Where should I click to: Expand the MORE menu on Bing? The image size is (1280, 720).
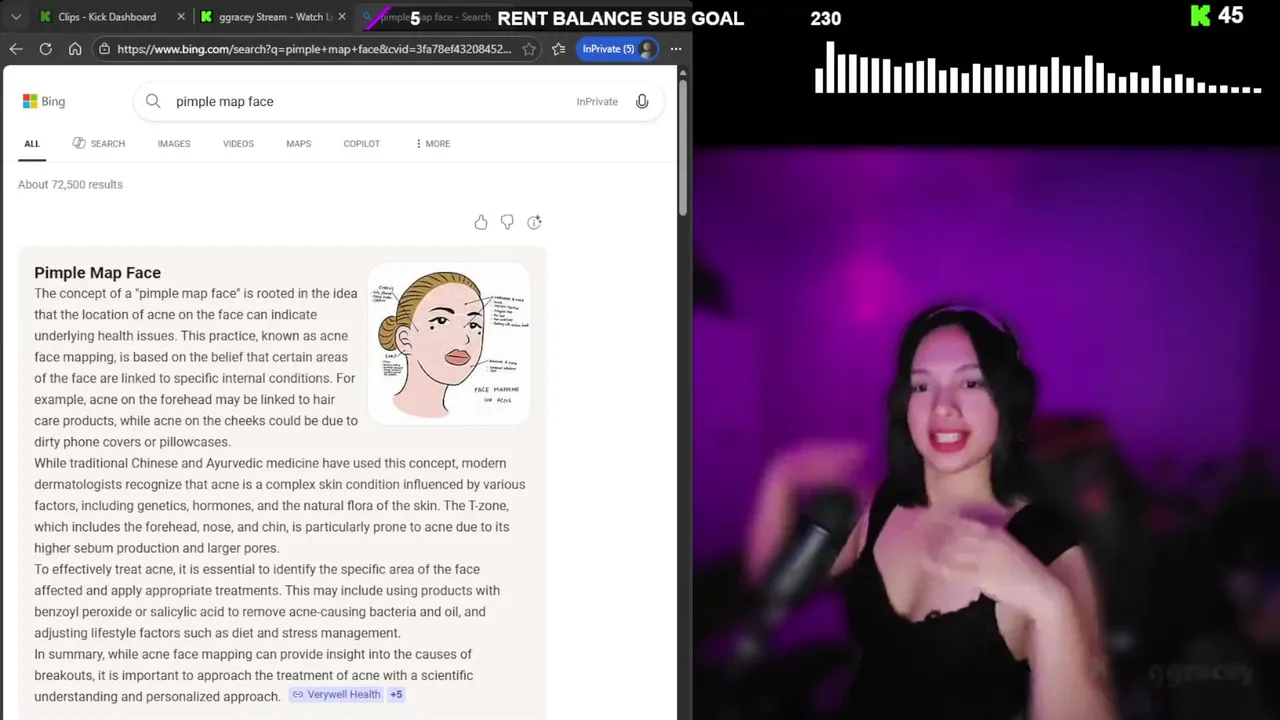click(432, 144)
